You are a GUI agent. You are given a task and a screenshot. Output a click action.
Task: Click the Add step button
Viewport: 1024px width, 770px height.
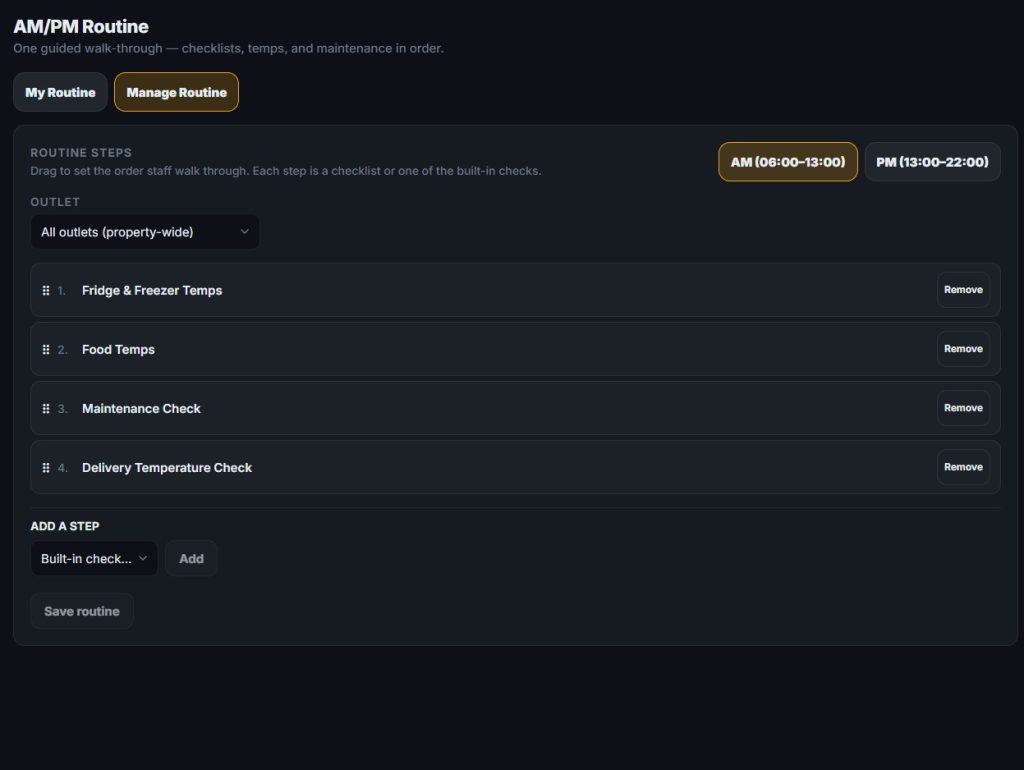(191, 558)
